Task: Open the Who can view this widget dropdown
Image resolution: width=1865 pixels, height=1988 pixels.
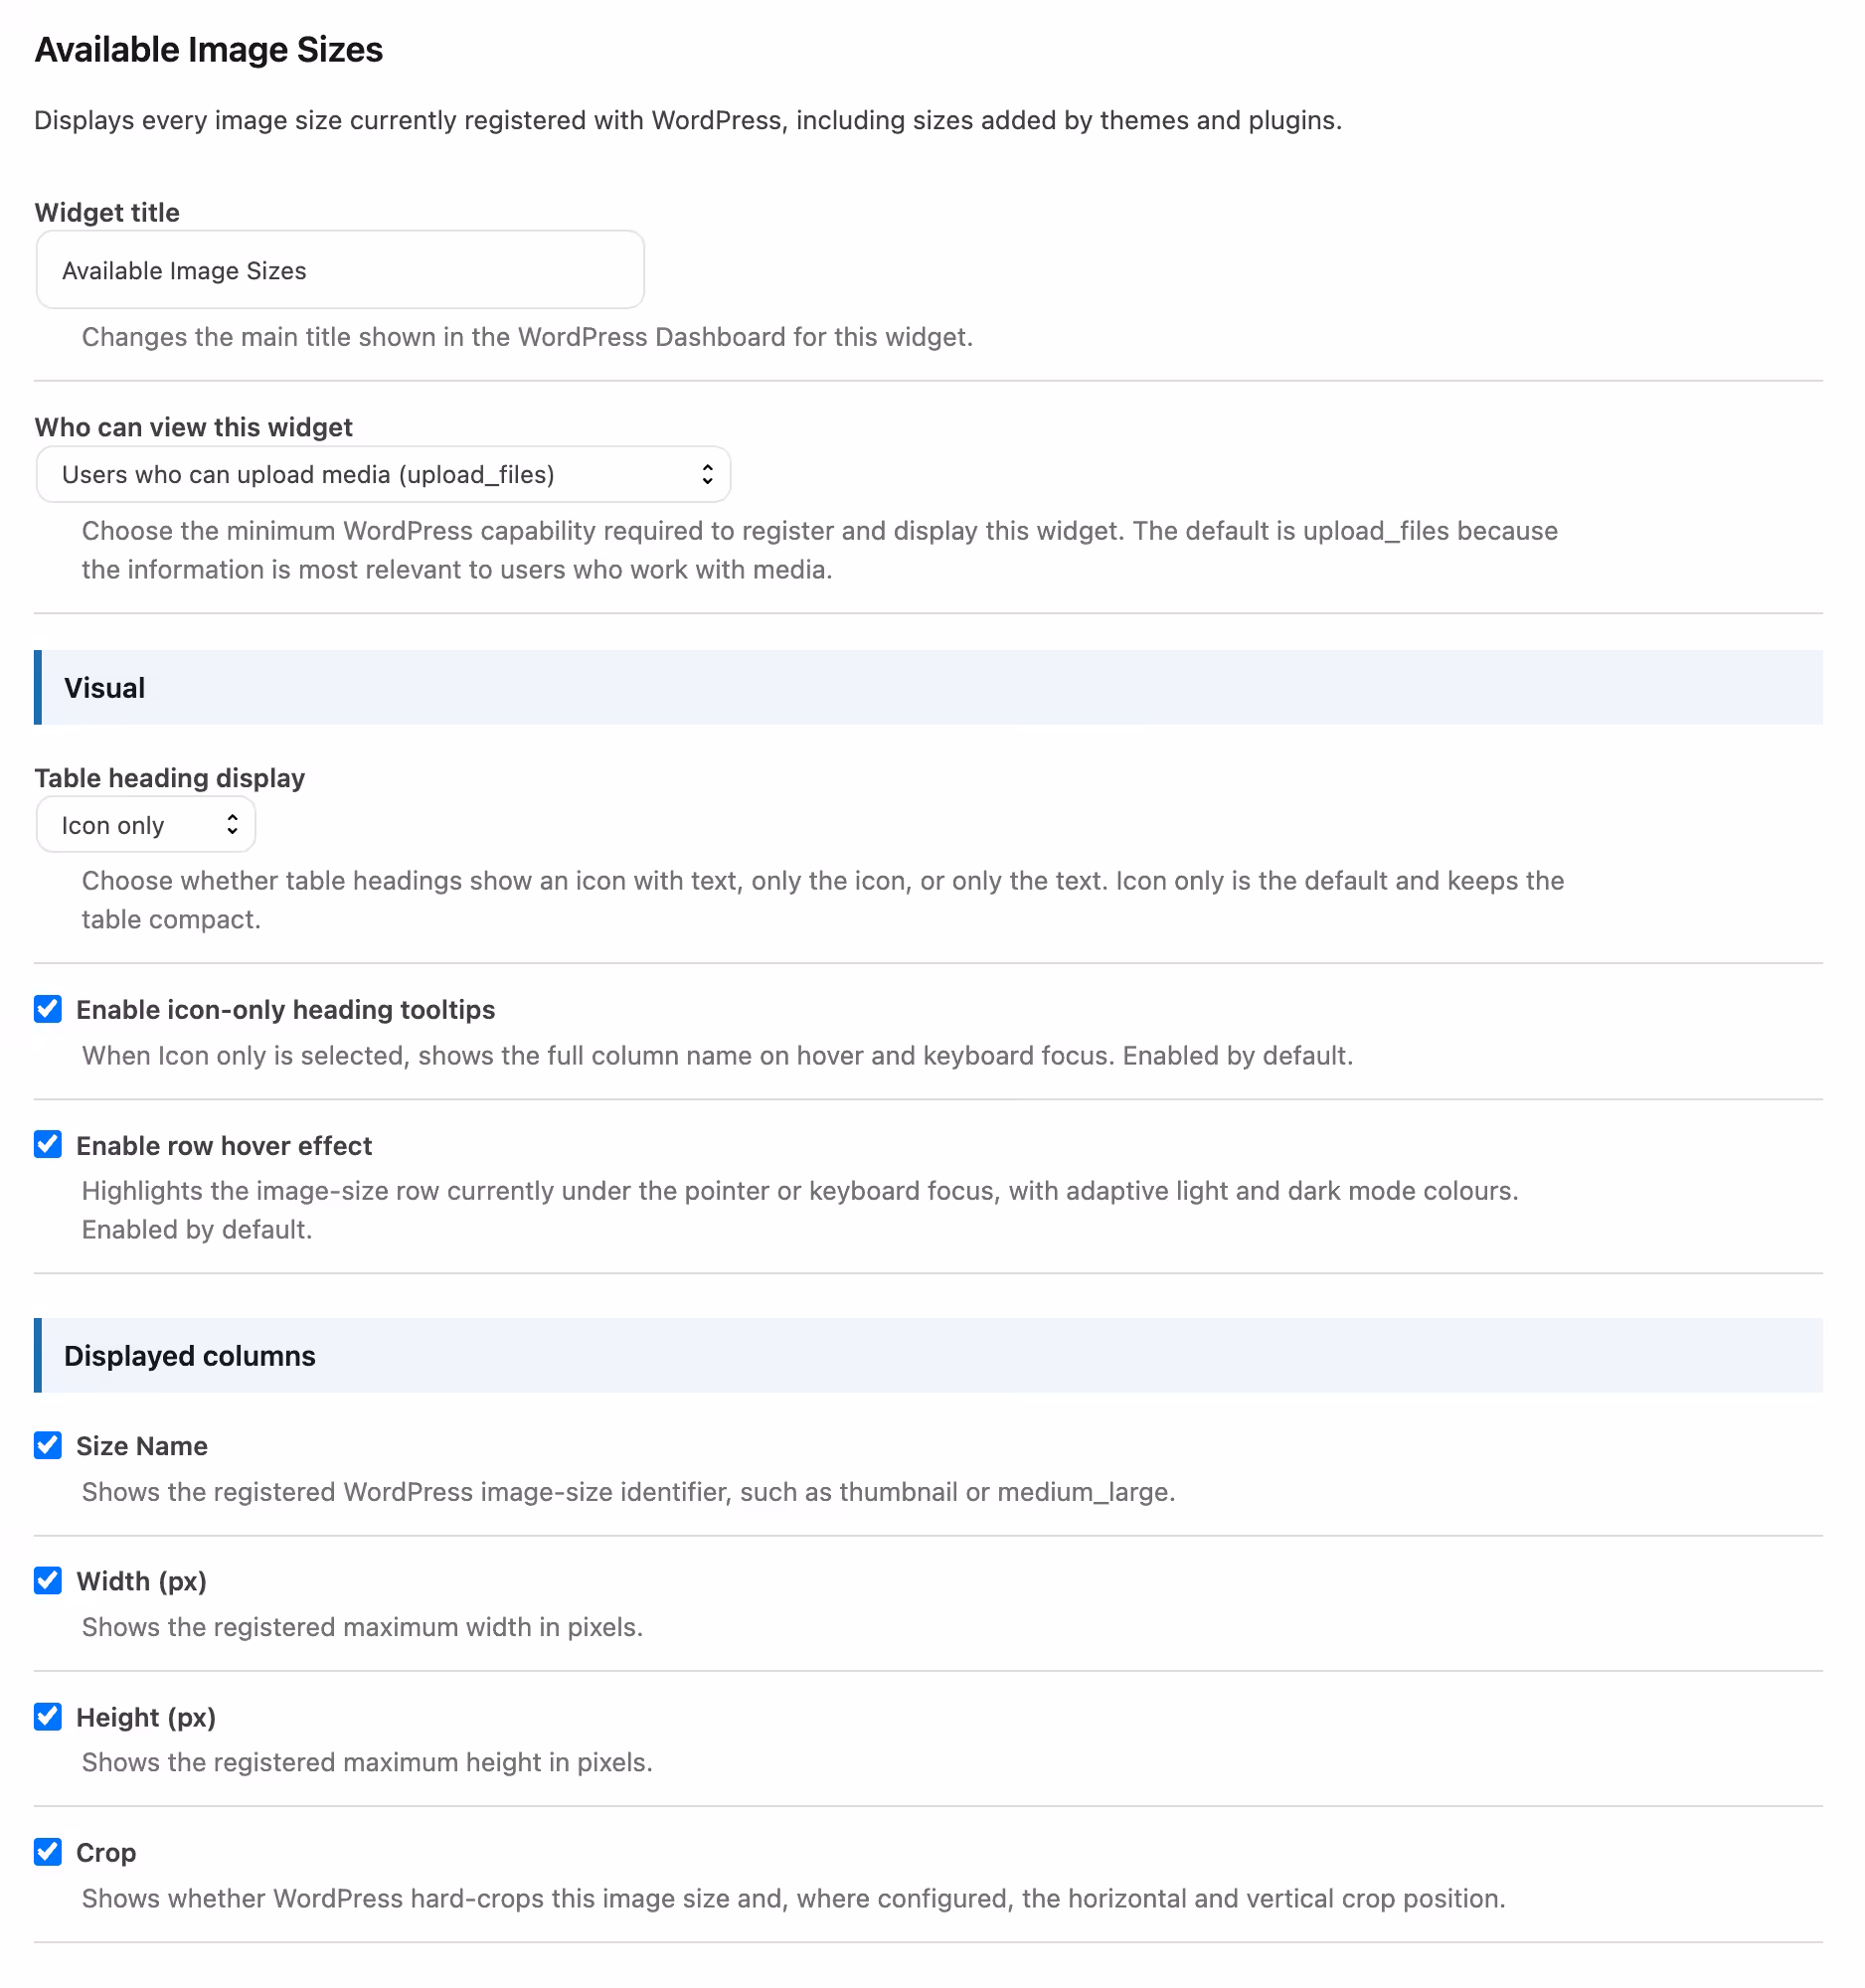Action: tap(383, 474)
